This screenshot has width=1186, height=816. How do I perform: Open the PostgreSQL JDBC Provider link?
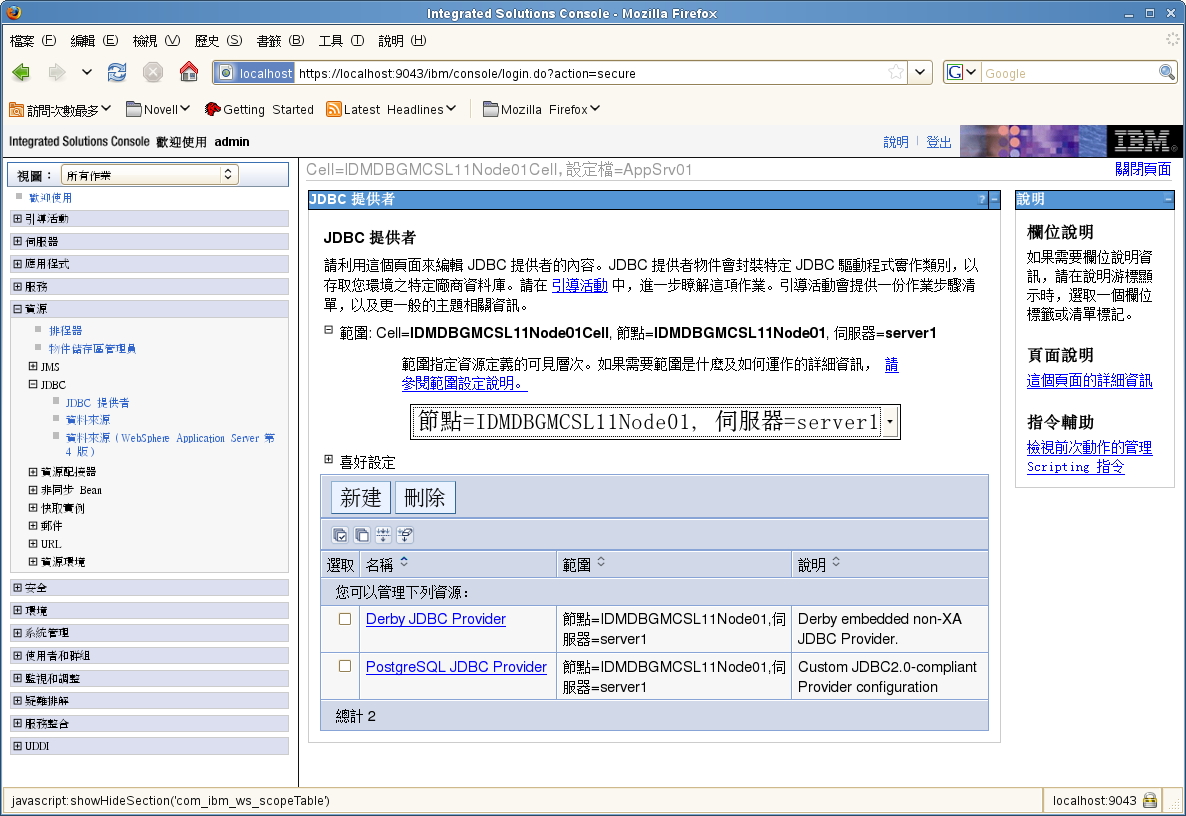pos(456,667)
